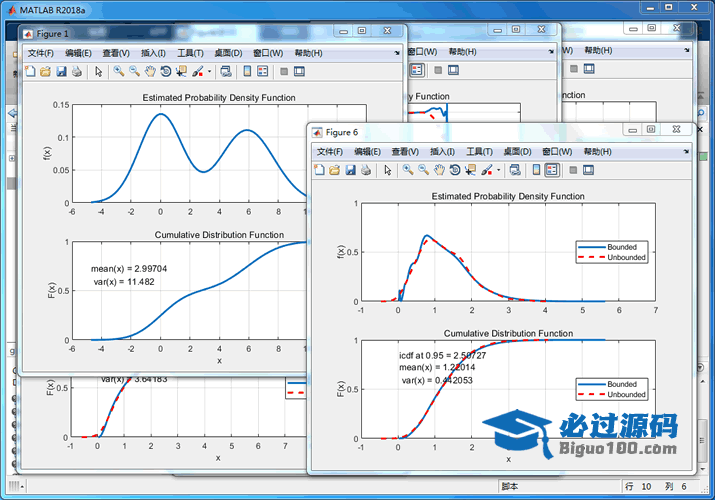
Task: Click Hide Plot Tools in Figure 1
Action: click(x=284, y=72)
